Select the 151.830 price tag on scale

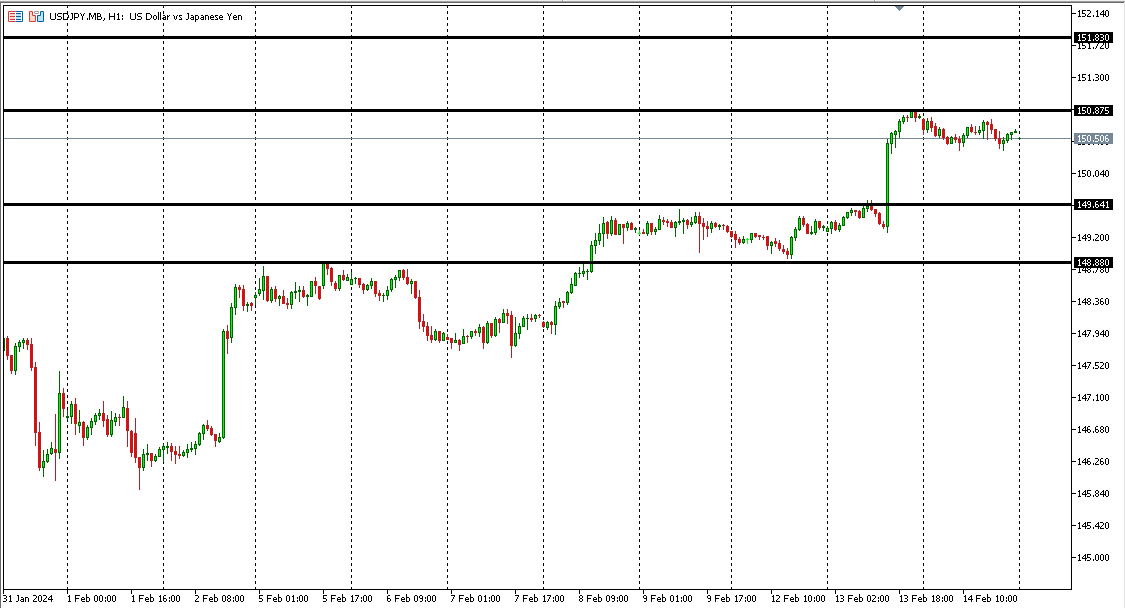[1092, 38]
